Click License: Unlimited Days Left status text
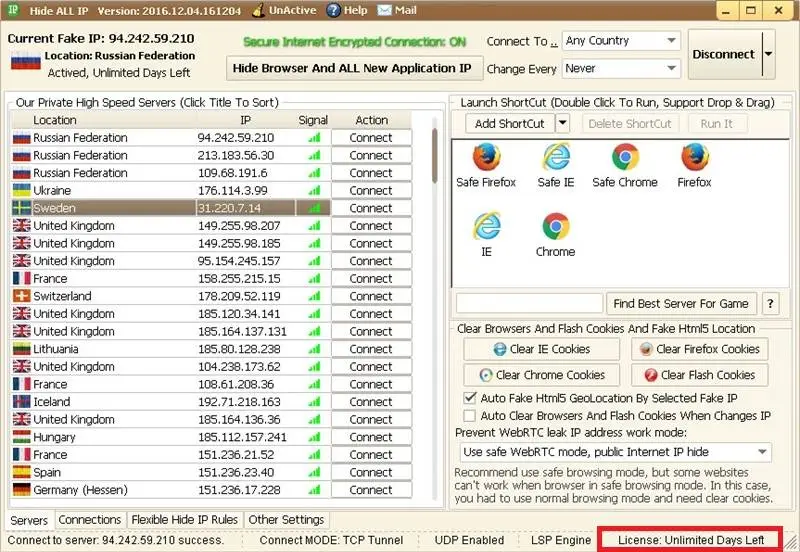This screenshot has height=552, width=800. point(691,540)
